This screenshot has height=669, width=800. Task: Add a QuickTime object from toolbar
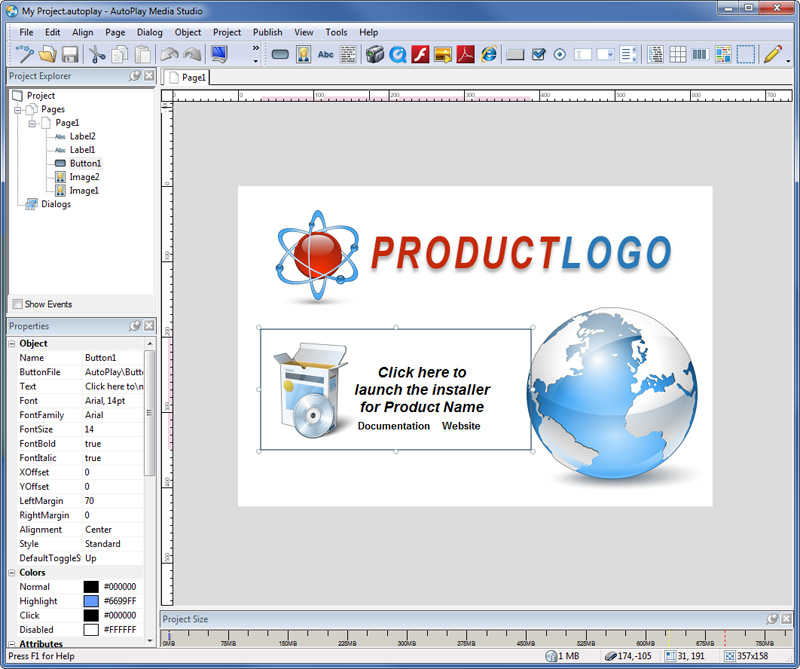(398, 54)
